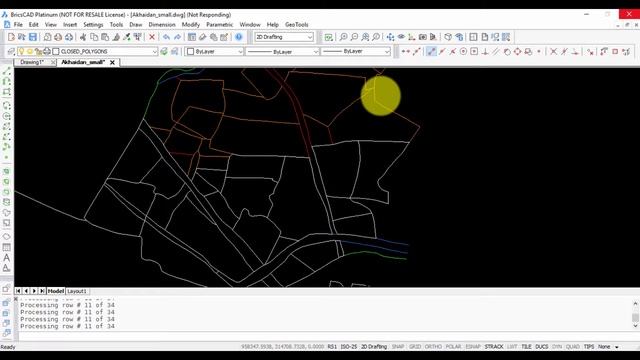Click the New drawing icon

pos(11,37)
